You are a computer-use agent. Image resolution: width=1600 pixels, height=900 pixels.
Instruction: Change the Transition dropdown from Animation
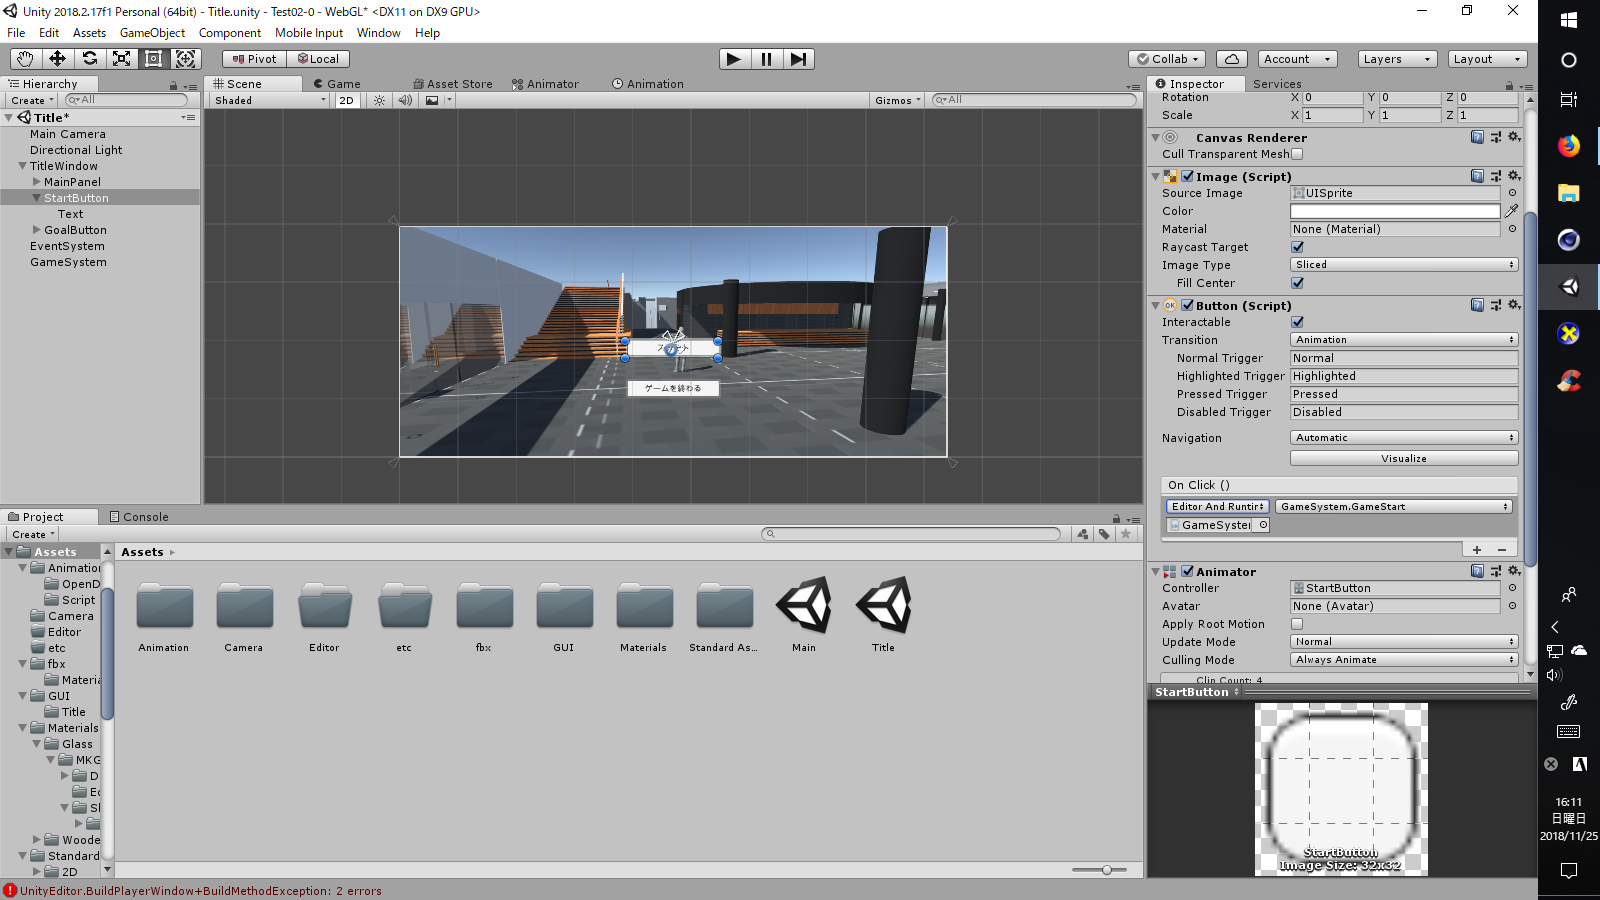click(1404, 340)
